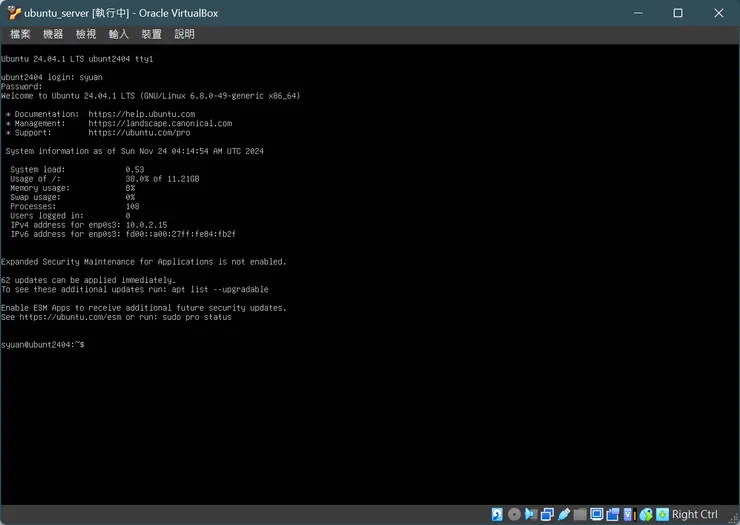740x525 pixels.
Task: Open the 檔案 menu
Action: [20, 34]
